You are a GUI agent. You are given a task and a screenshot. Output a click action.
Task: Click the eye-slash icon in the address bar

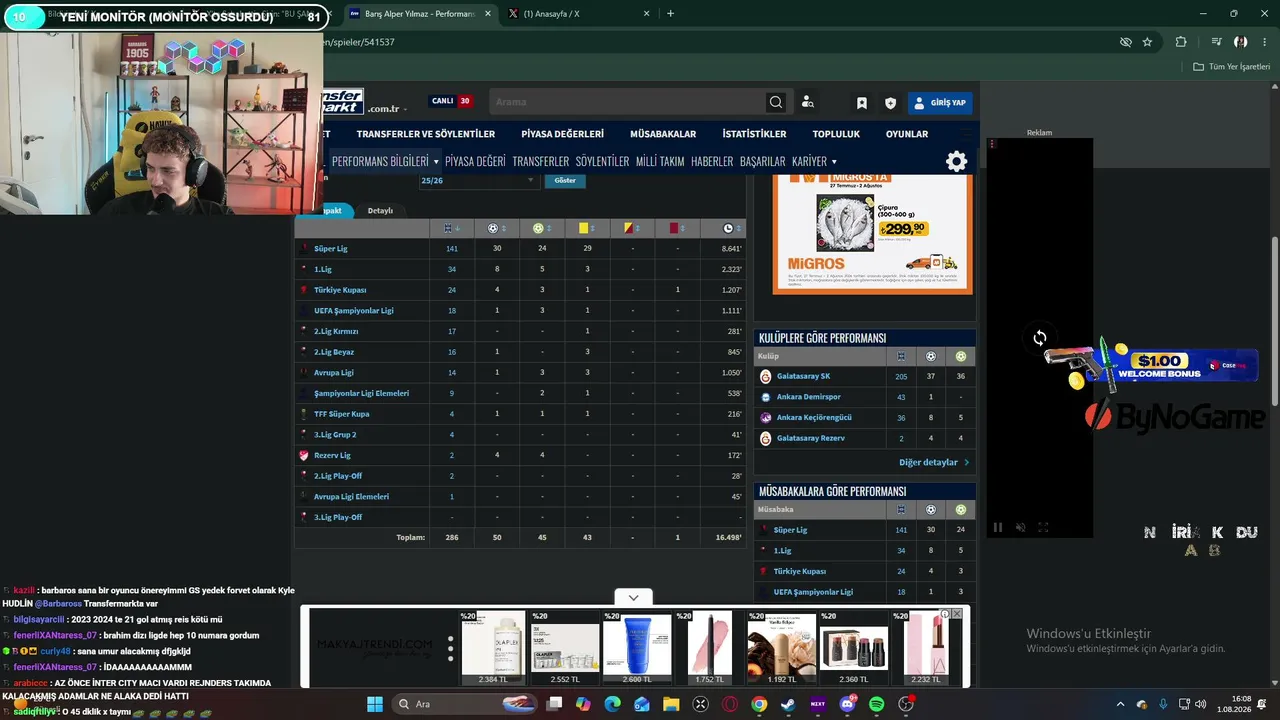(1125, 42)
